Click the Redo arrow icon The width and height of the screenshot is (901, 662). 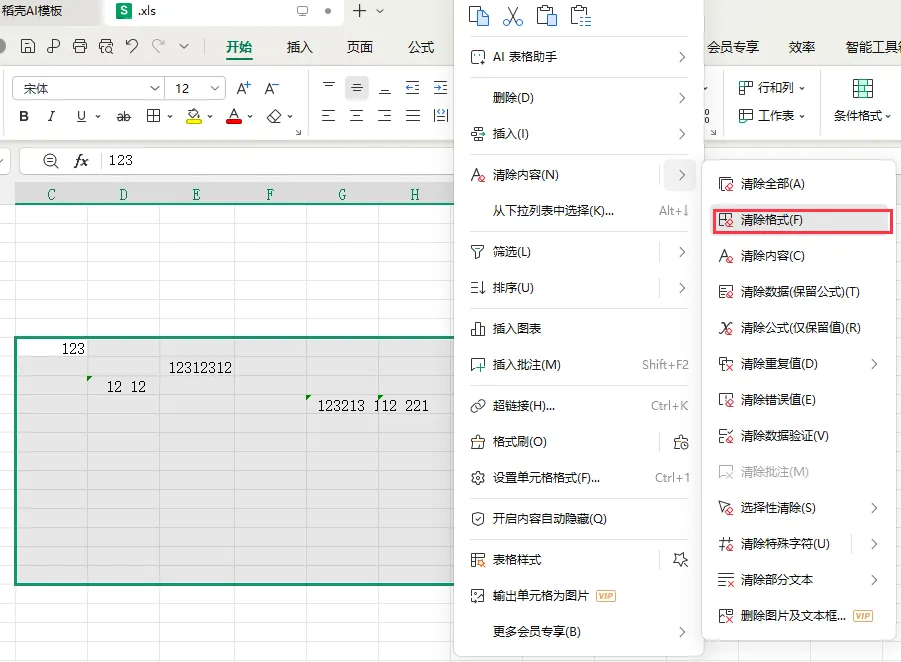click(159, 46)
